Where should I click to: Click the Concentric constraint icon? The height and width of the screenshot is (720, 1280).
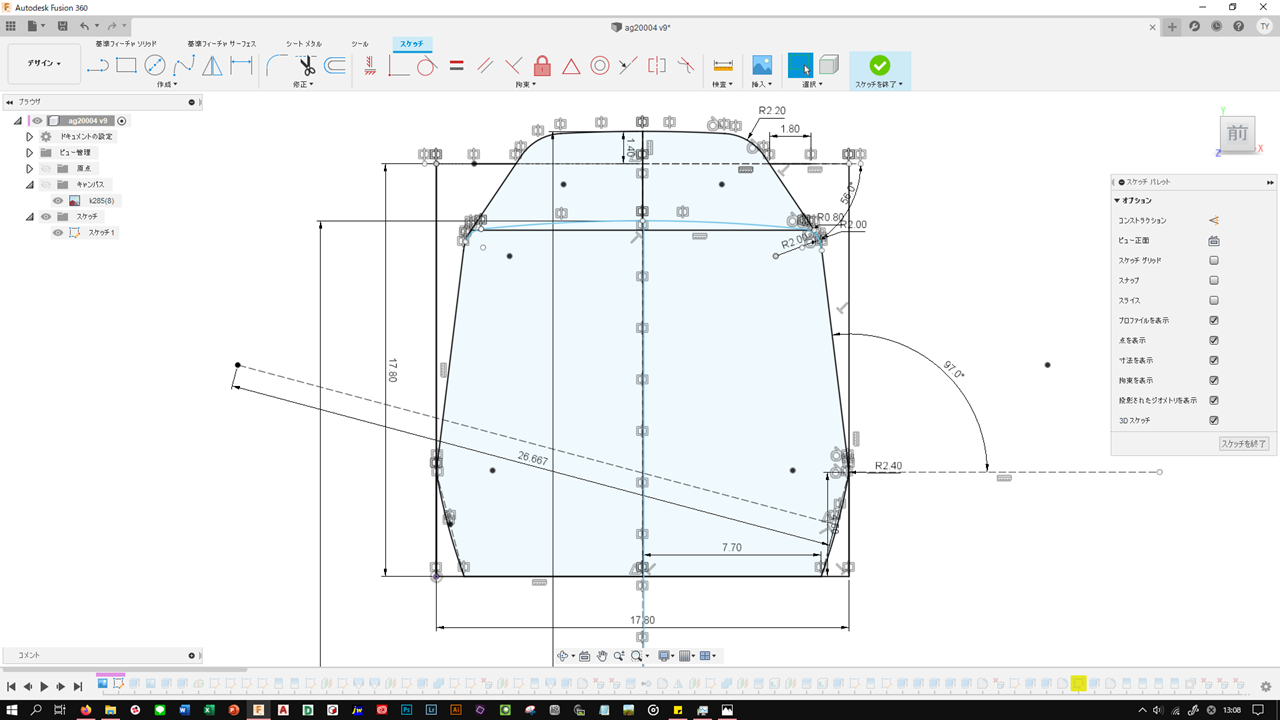click(x=600, y=66)
